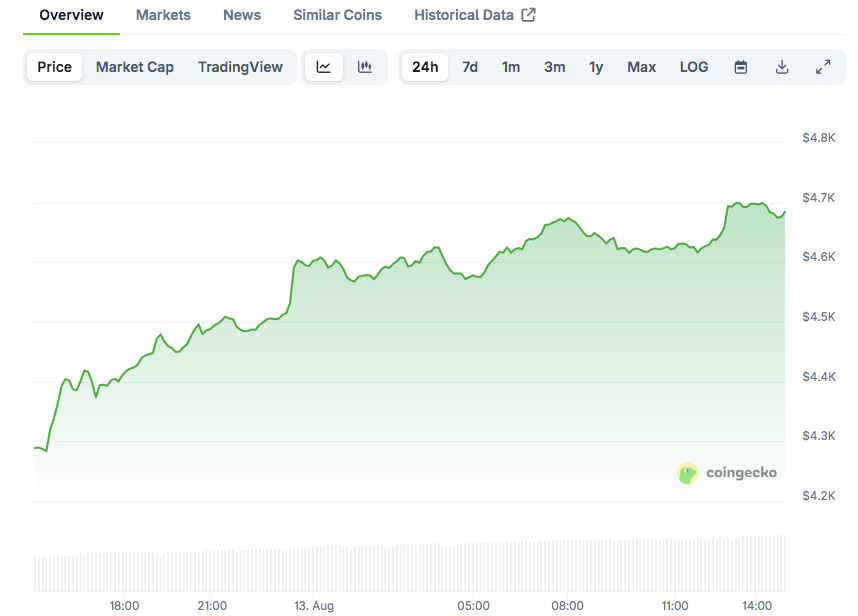Click the 13. Aug date marker on axis
Image resolution: width=858 pixels, height=616 pixels.
point(314,606)
